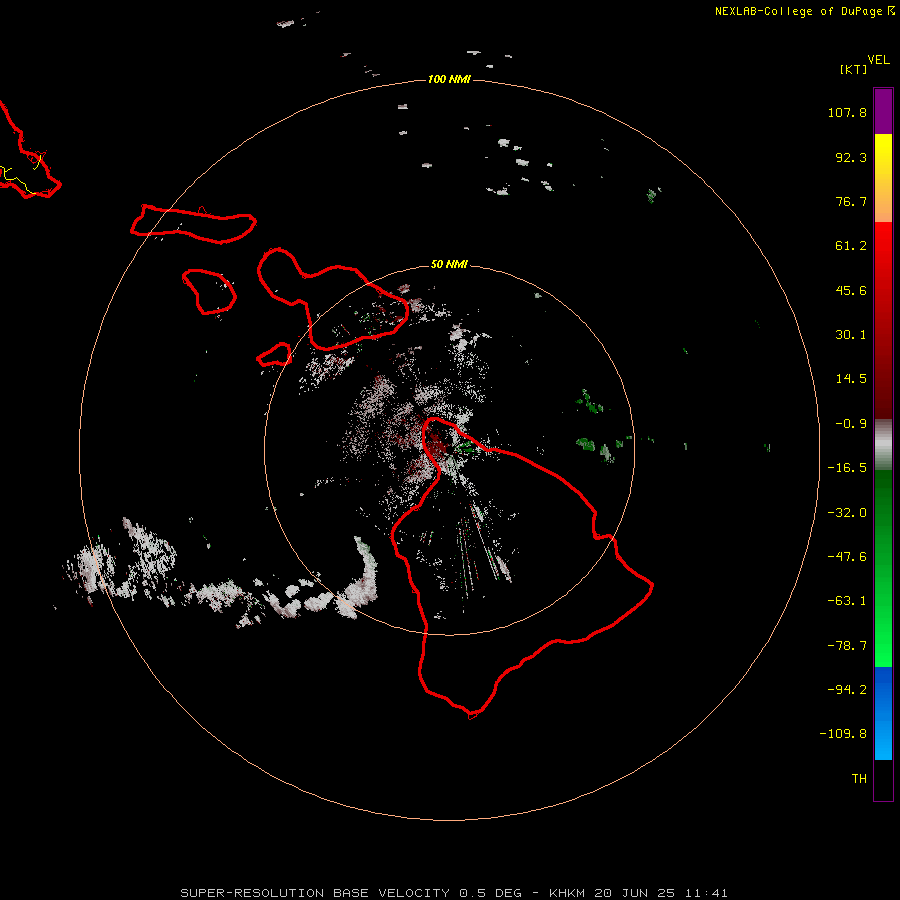
Task: Click the 50 NMI range ring label
Action: (449, 264)
